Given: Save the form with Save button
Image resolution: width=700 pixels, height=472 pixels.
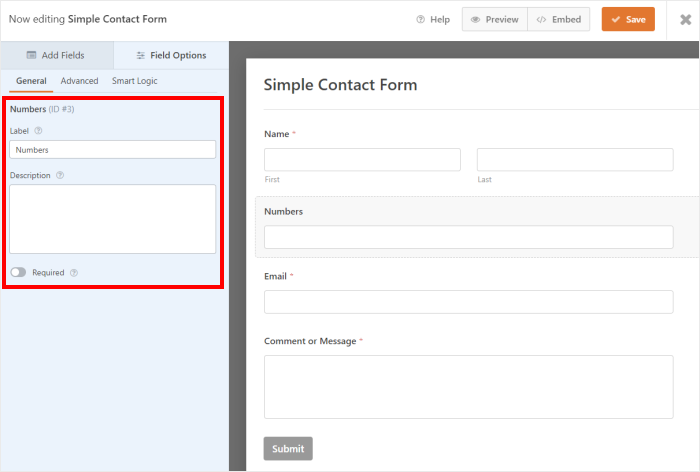Looking at the screenshot, I should coord(628,19).
